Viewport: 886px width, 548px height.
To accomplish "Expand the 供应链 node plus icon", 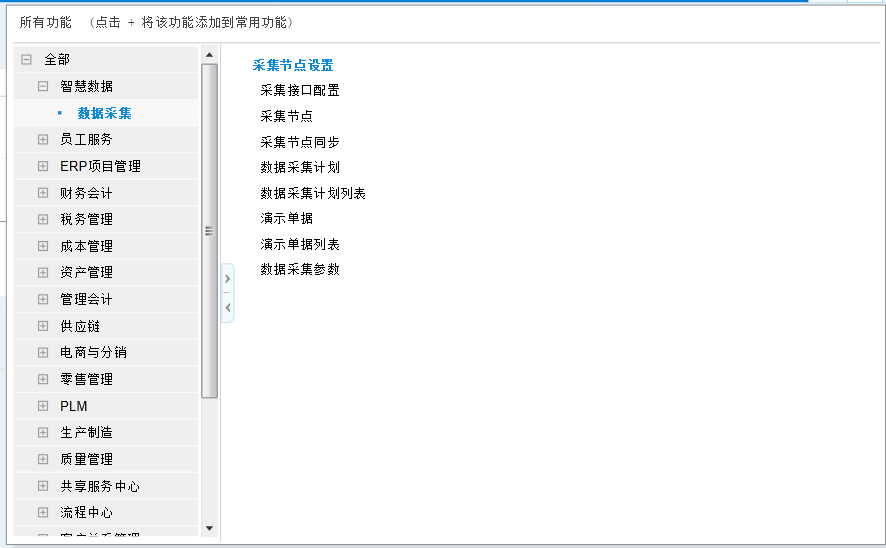I will [43, 326].
